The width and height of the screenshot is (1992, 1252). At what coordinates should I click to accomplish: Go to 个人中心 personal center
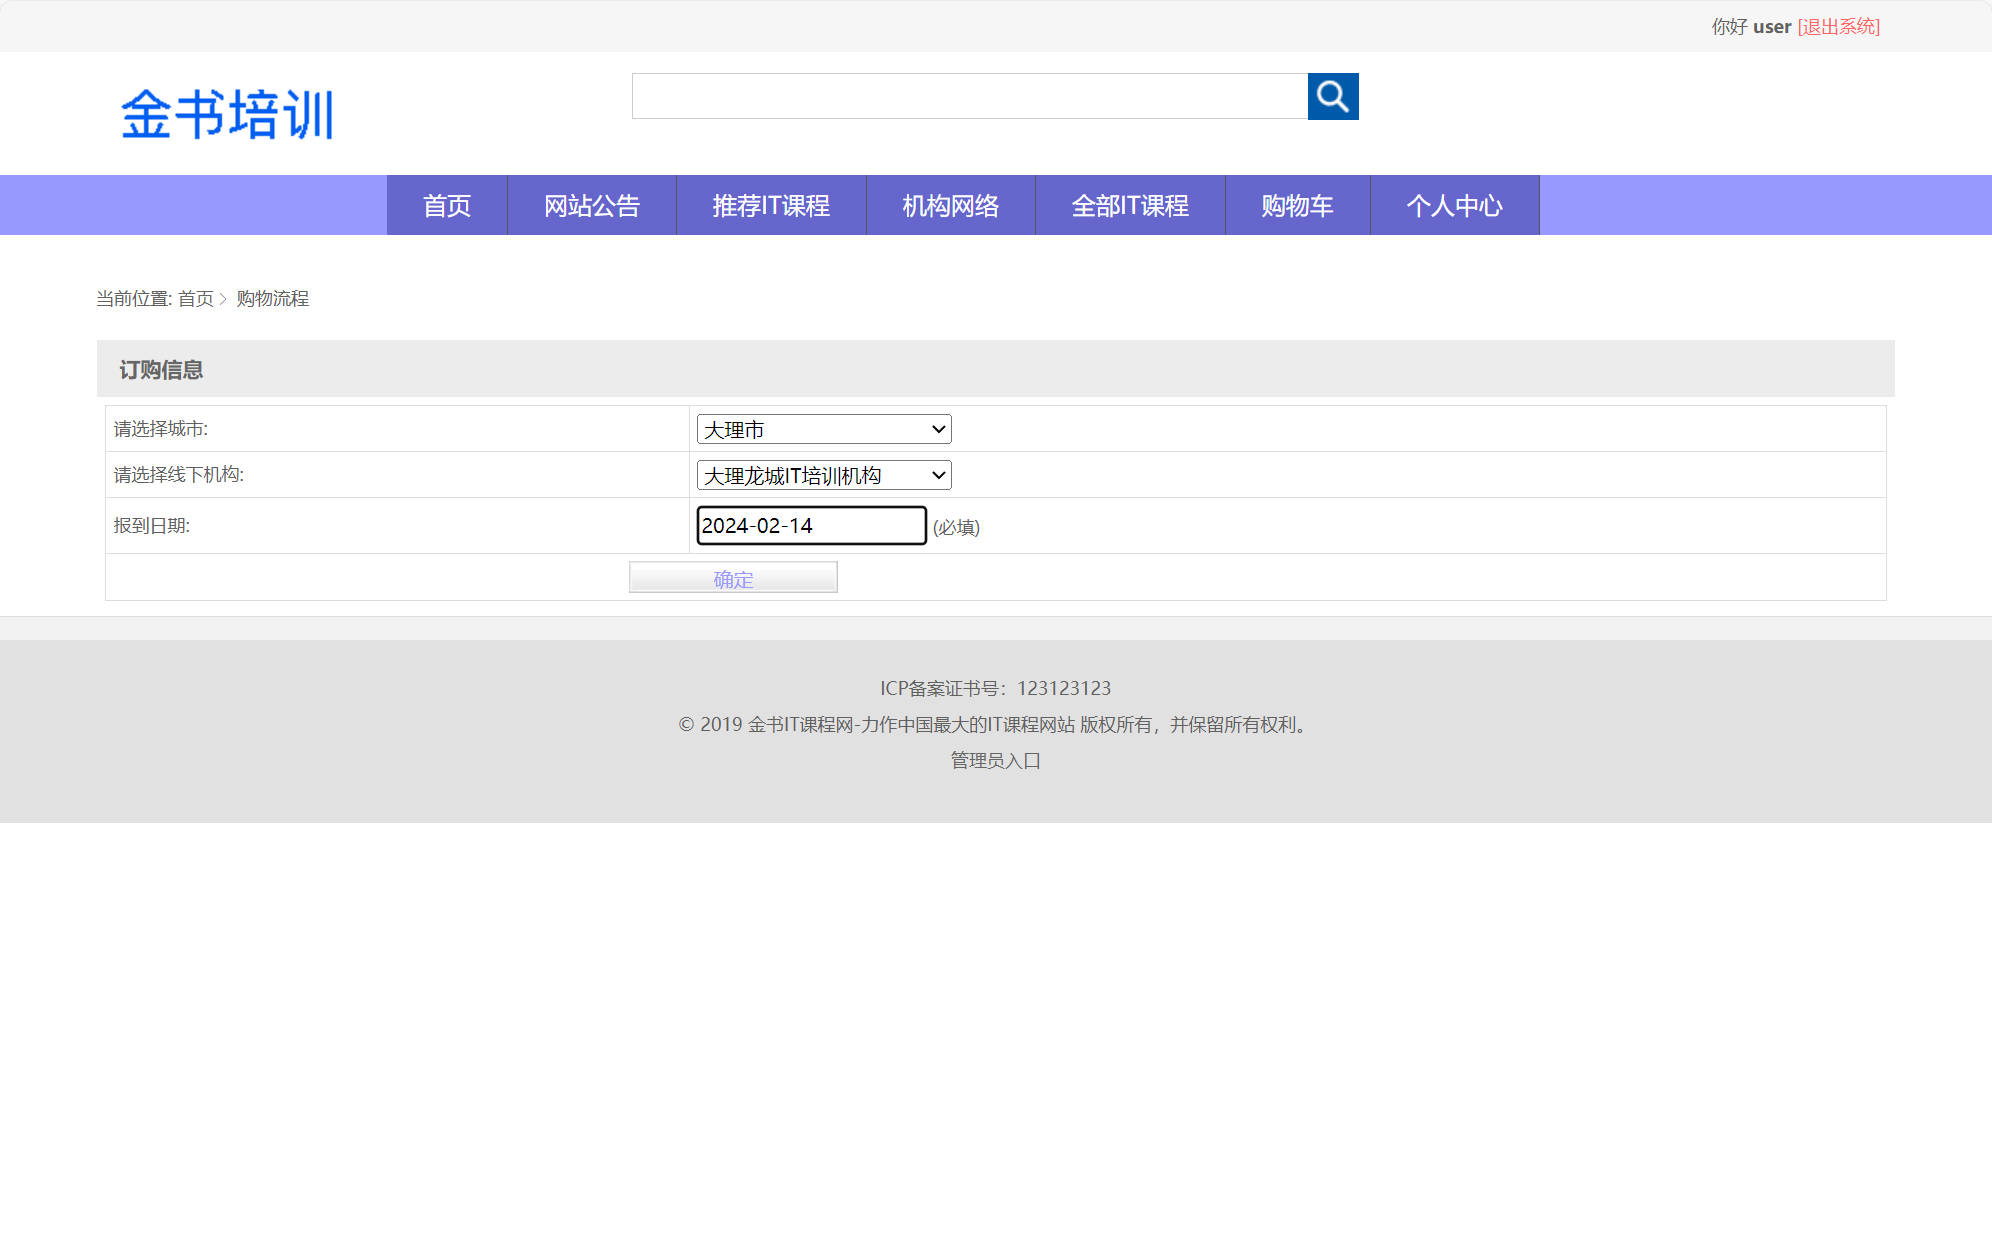(x=1453, y=206)
